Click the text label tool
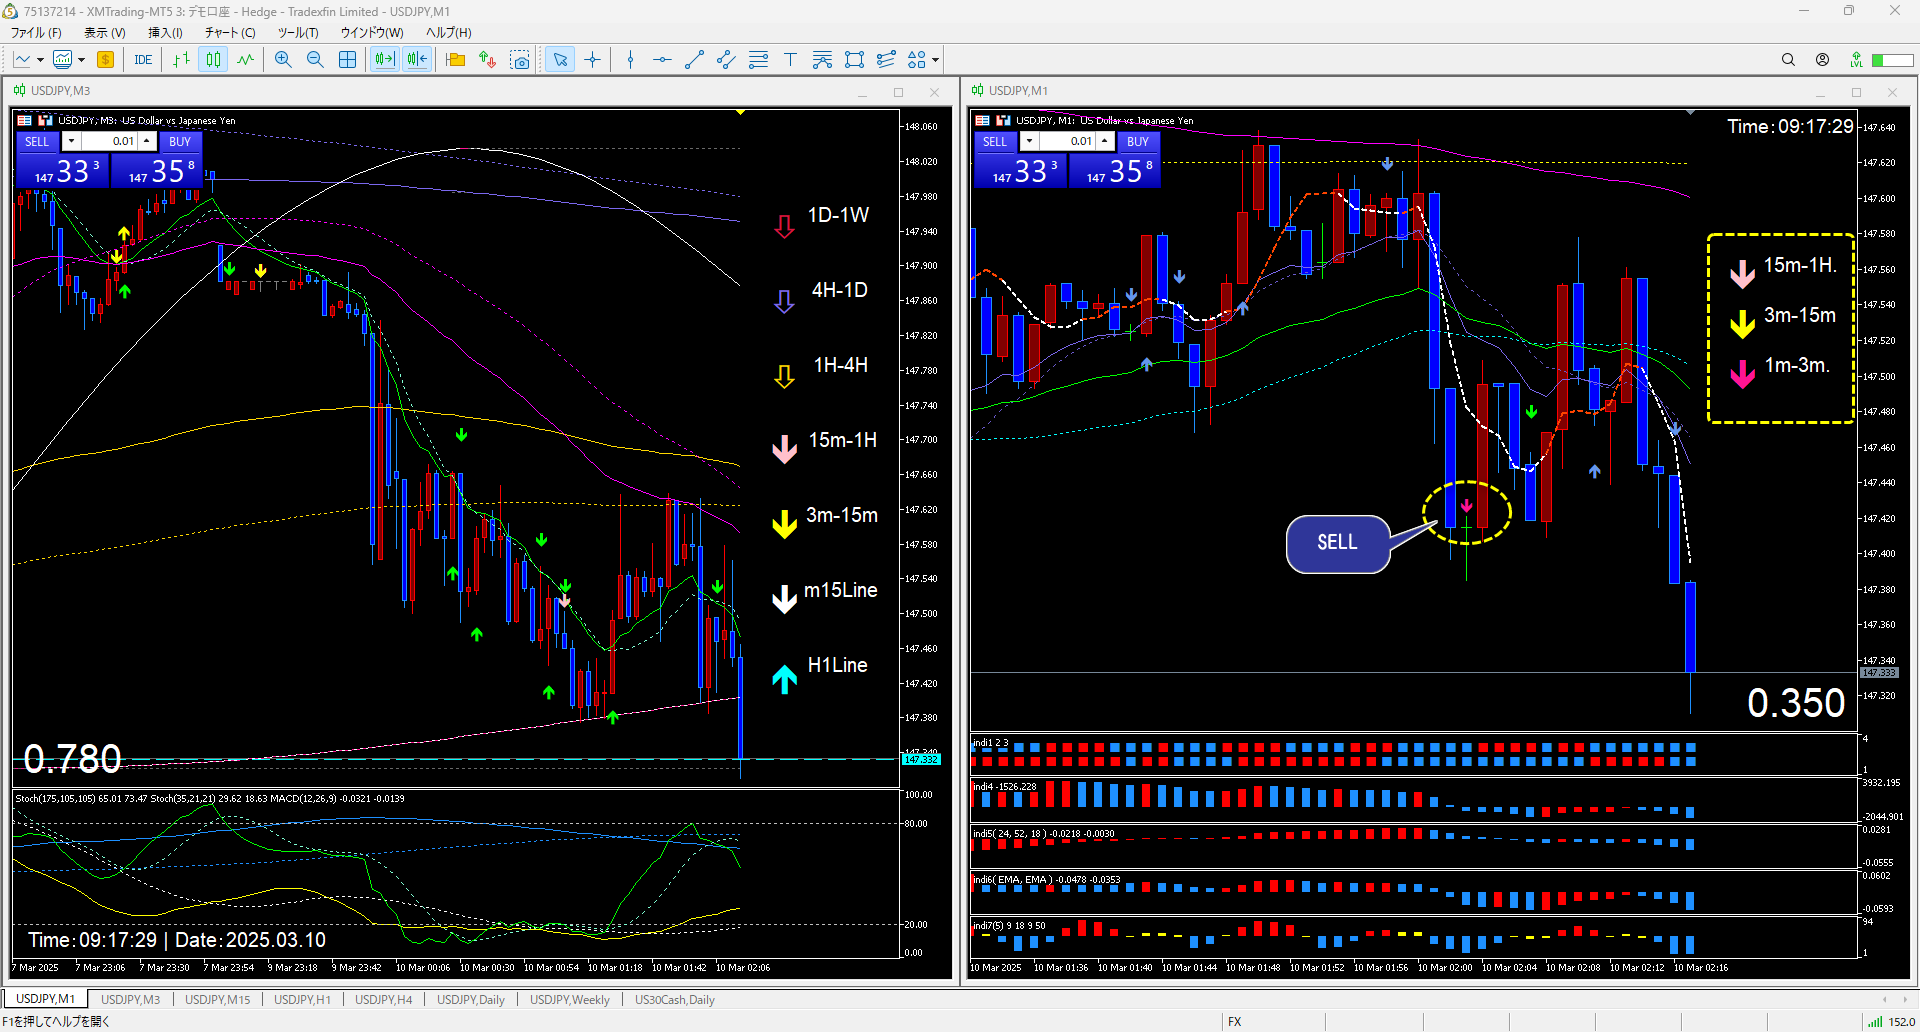The height and width of the screenshot is (1032, 1920). (790, 60)
